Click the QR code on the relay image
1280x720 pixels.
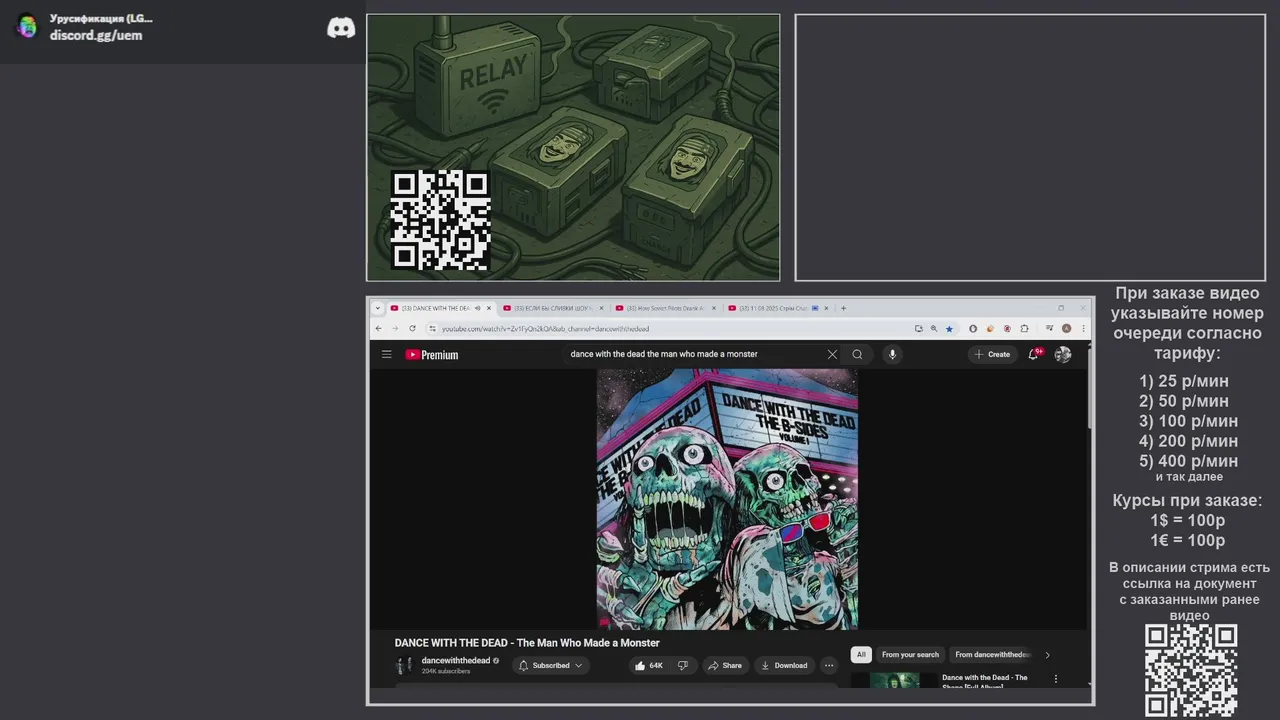[440, 220]
